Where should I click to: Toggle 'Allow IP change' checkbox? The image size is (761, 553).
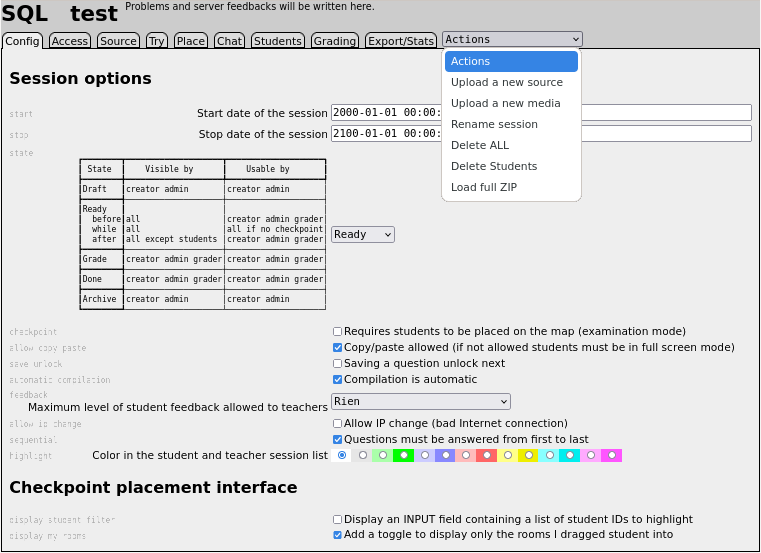(x=337, y=423)
